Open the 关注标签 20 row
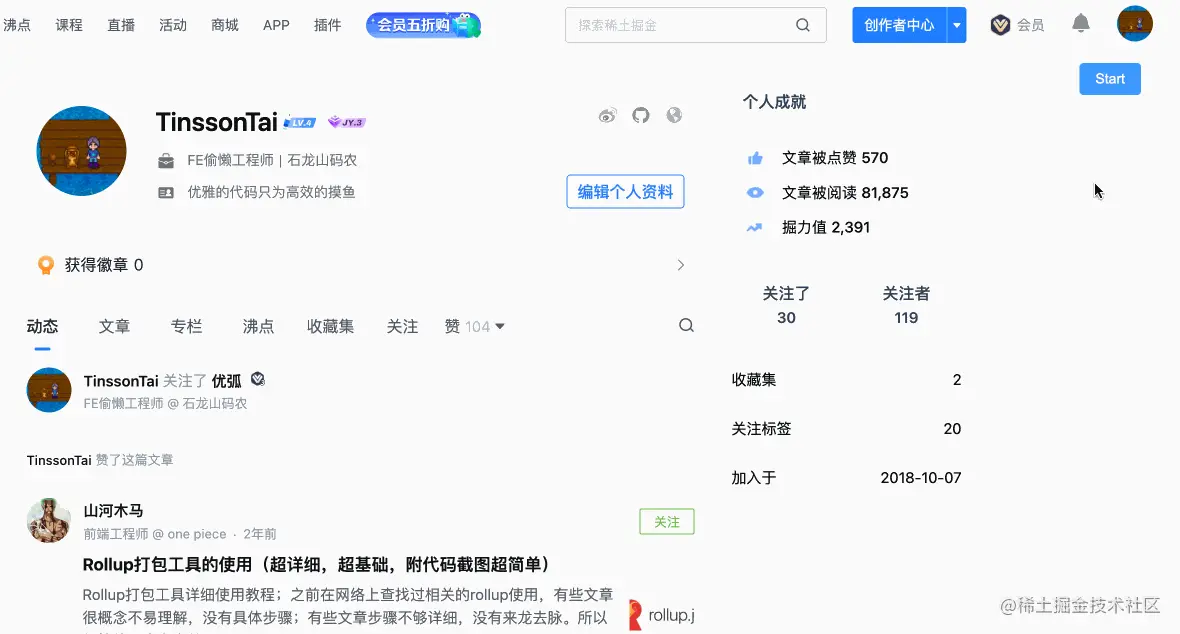1180x634 pixels. tap(847, 428)
